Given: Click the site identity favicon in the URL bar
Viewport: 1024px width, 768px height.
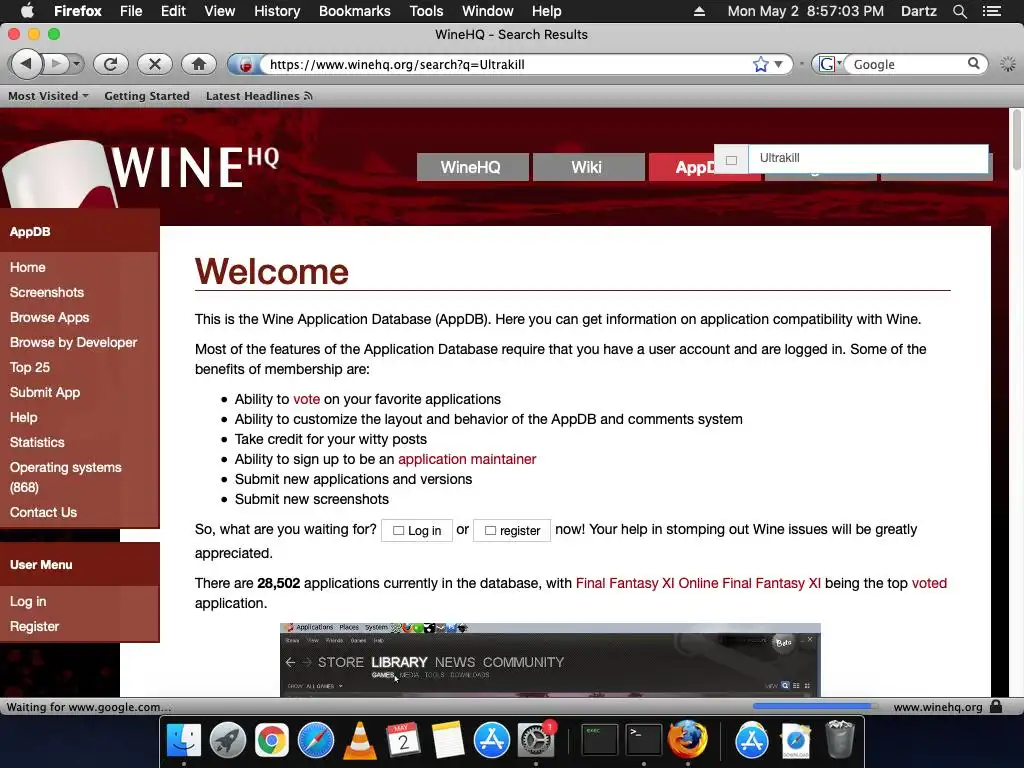Looking at the screenshot, I should tap(246, 65).
